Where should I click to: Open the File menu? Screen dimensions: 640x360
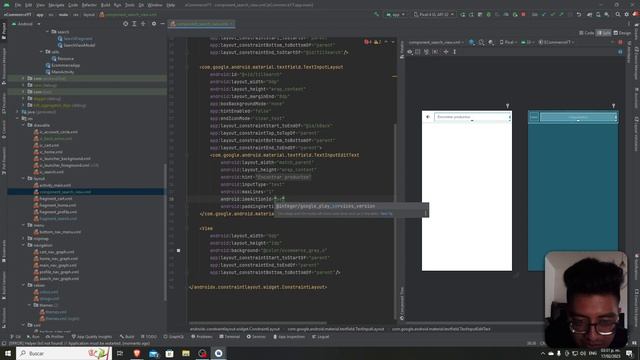[18, 5]
